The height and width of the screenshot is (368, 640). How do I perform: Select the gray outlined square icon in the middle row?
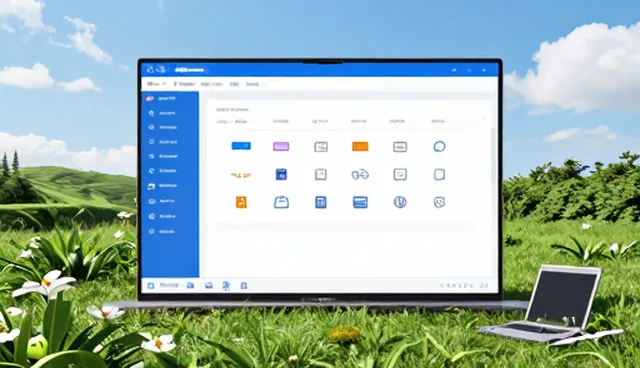point(321,175)
